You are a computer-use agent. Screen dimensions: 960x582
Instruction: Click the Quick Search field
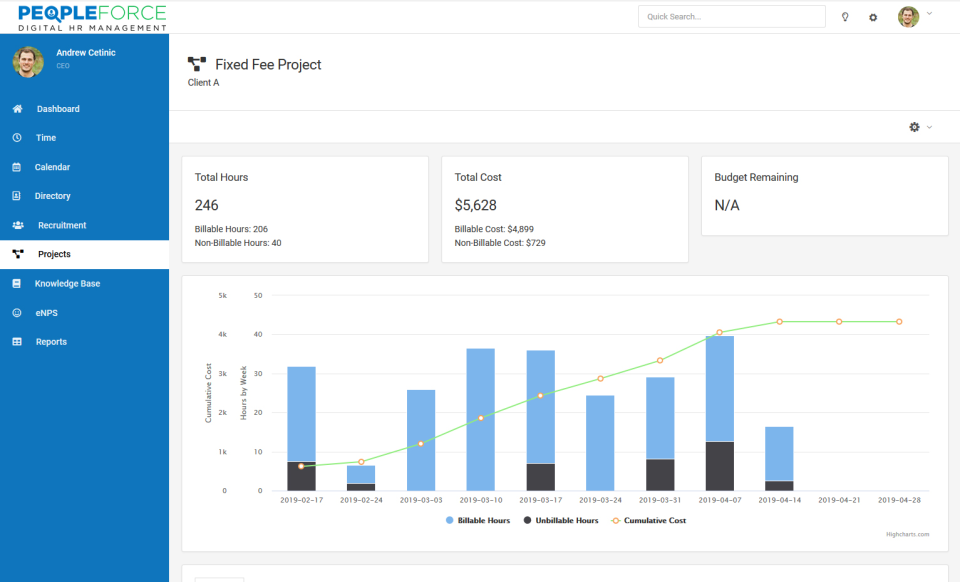(x=731, y=17)
